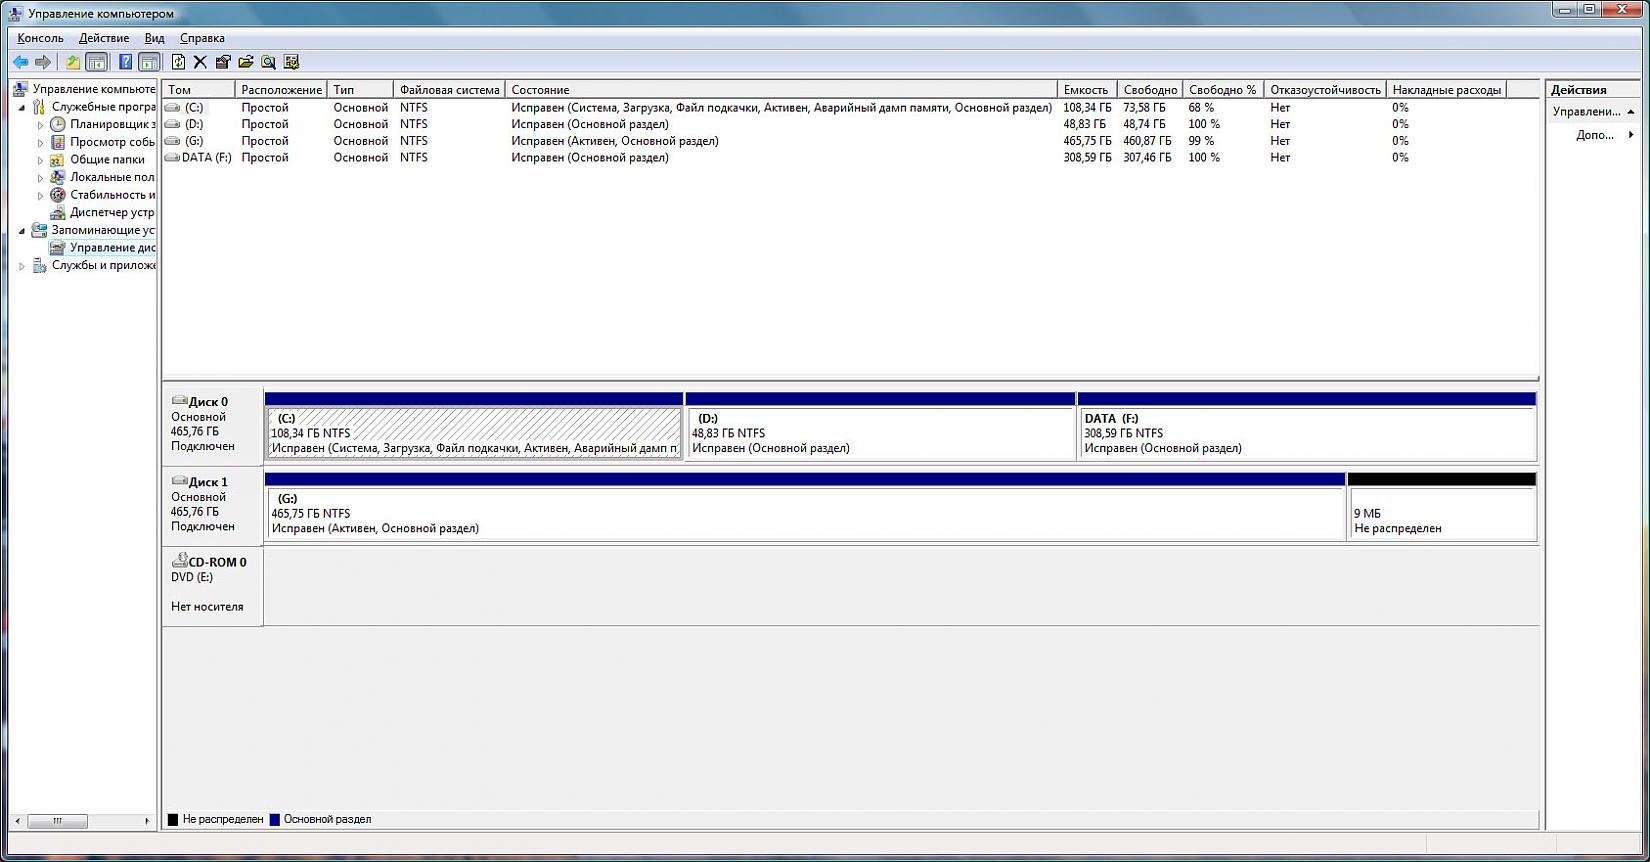
Task: Expand the Службы и приложения node
Action: pos(22,266)
